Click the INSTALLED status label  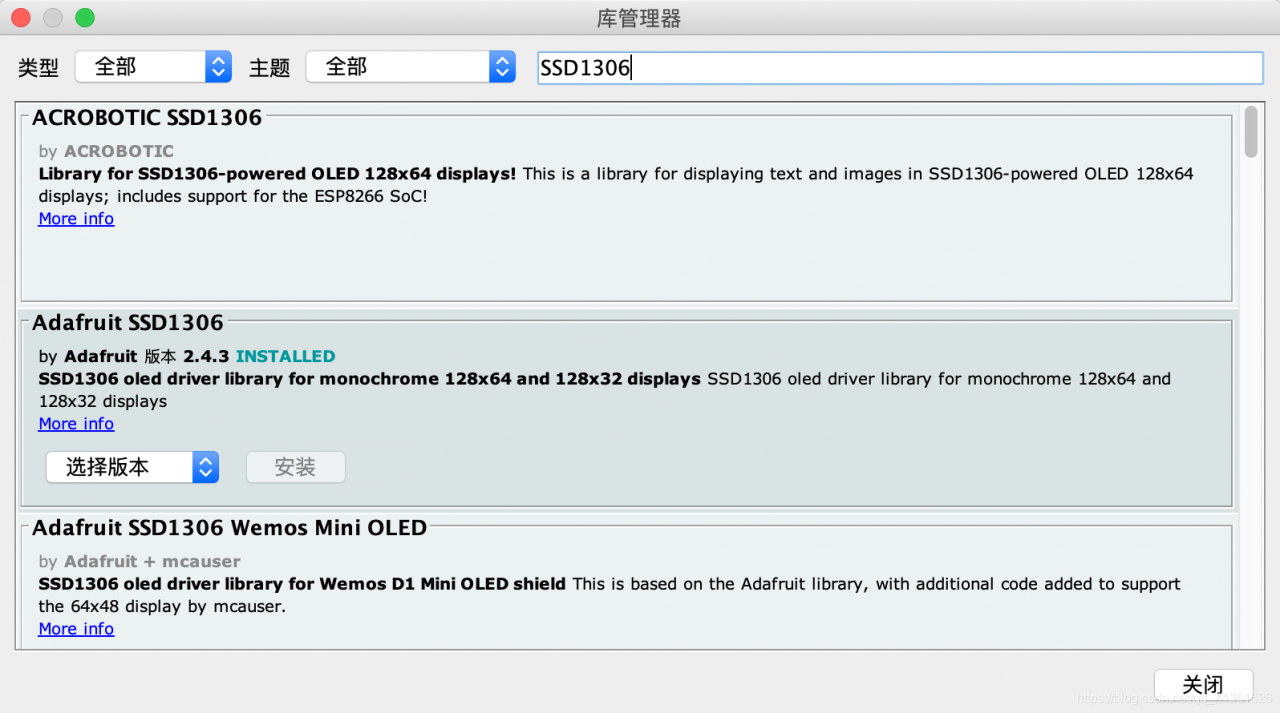tap(286, 357)
